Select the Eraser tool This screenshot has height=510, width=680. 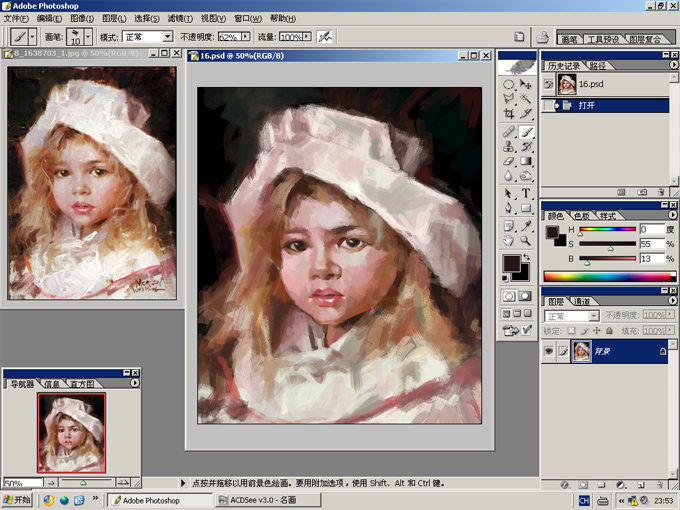[509, 161]
